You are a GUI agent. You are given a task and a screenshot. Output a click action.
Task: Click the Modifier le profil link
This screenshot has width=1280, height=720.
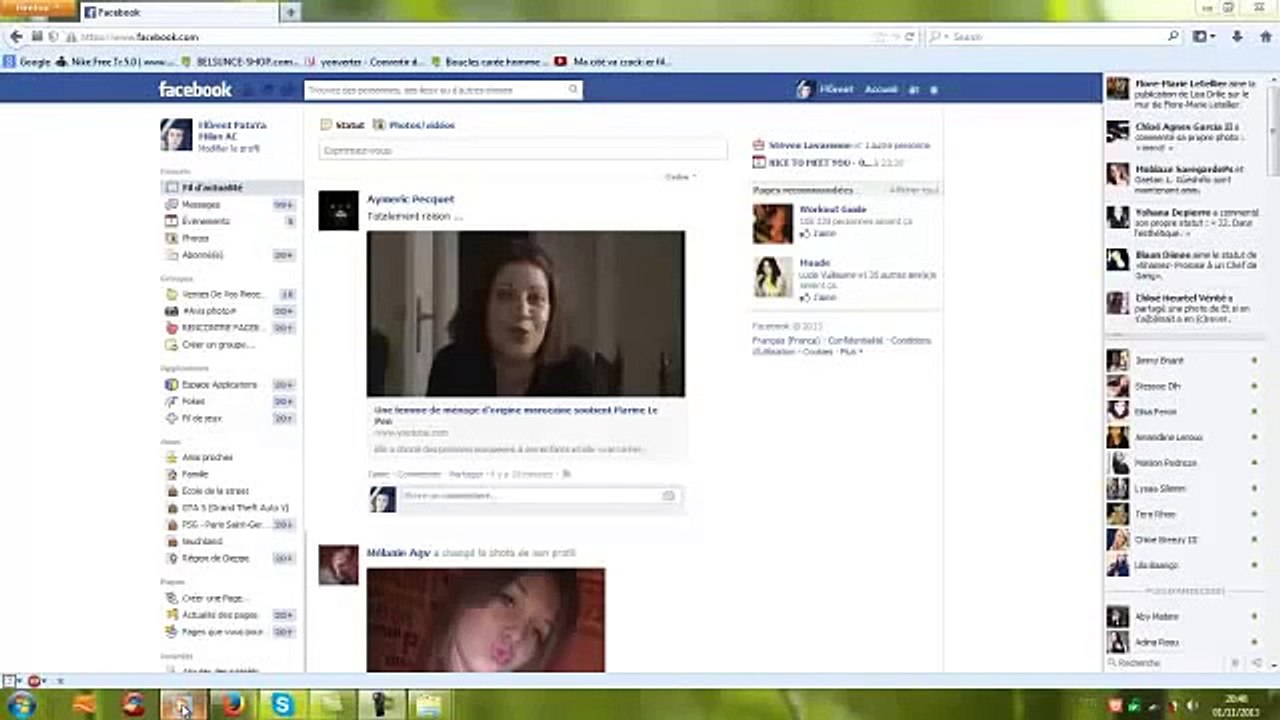(x=229, y=148)
